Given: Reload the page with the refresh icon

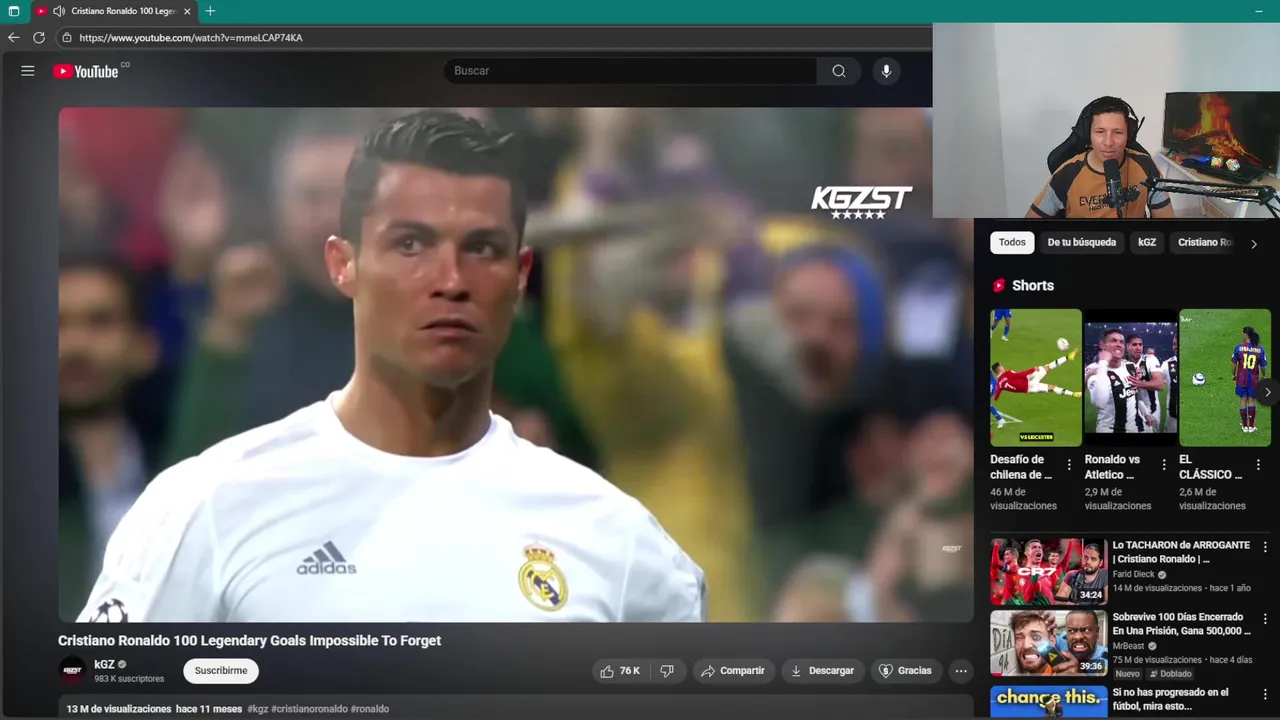Looking at the screenshot, I should (39, 37).
